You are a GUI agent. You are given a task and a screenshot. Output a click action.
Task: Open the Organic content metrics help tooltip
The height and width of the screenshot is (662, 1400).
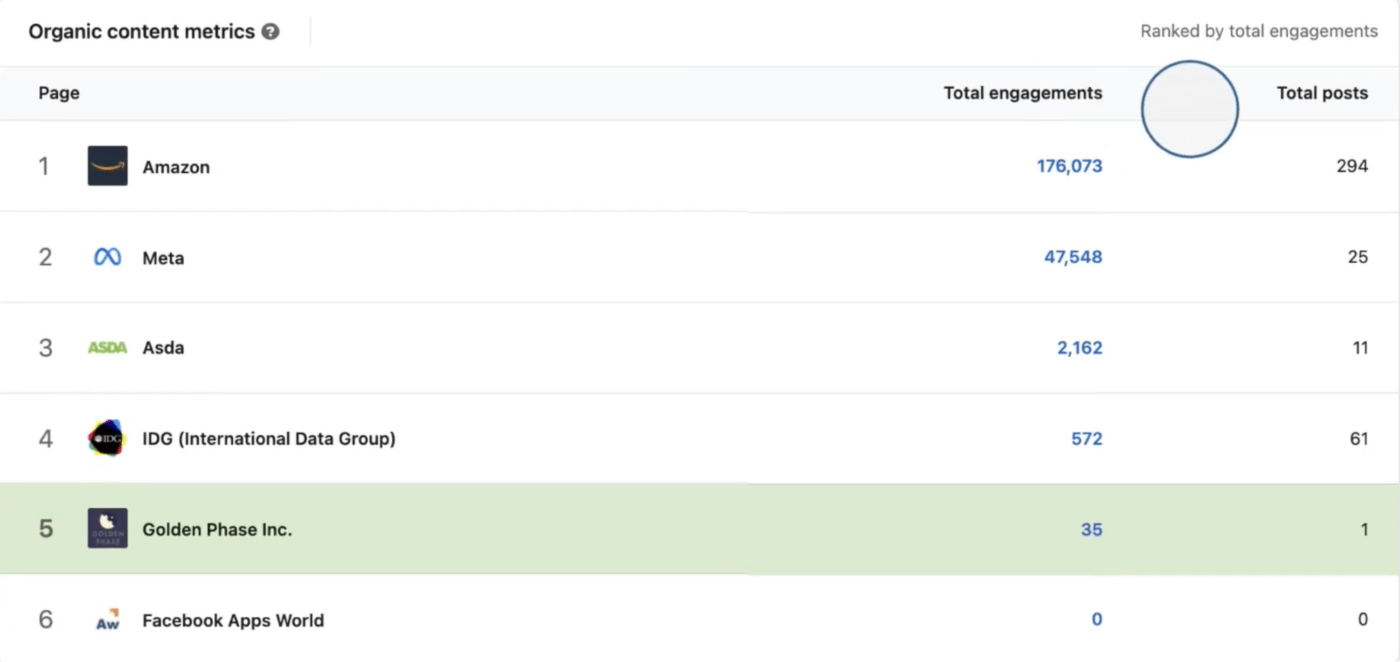[x=270, y=31]
